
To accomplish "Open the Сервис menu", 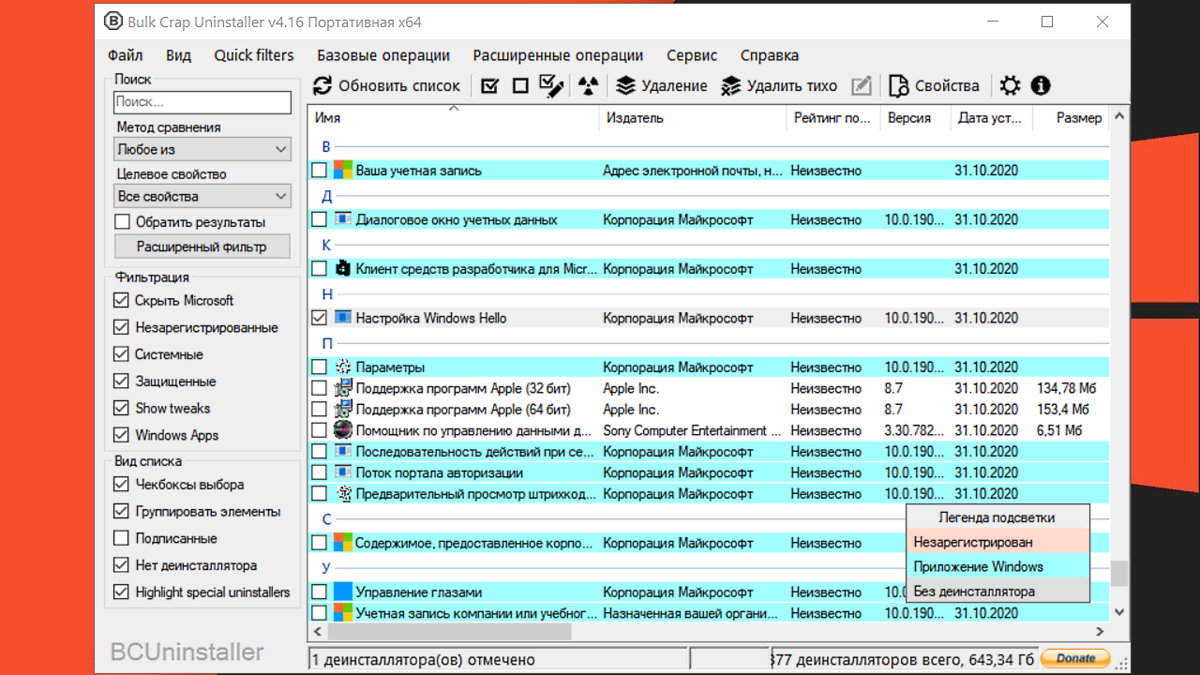I will (x=692, y=55).
